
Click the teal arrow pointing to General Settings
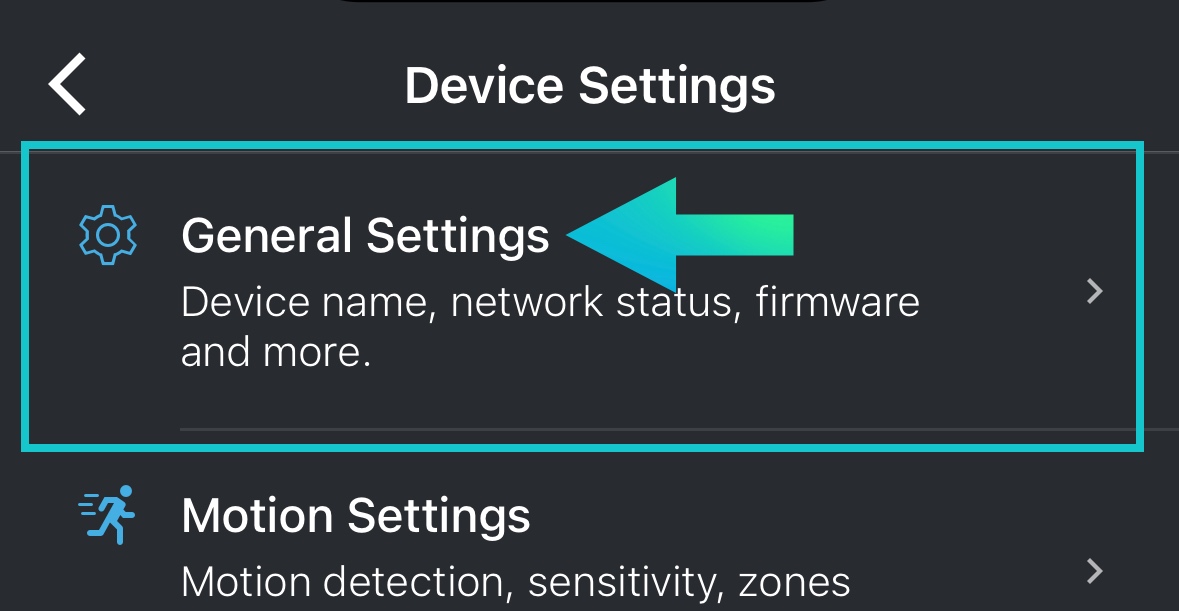[x=680, y=234]
